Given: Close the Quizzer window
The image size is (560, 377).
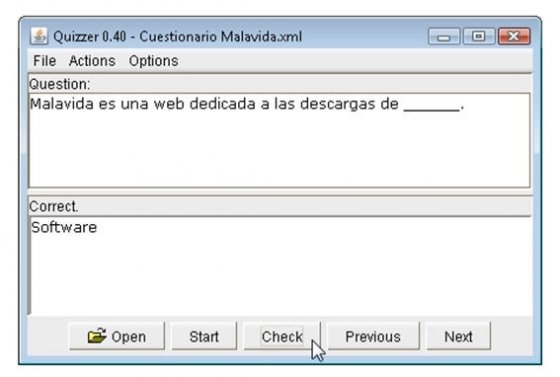Looking at the screenshot, I should tap(514, 36).
